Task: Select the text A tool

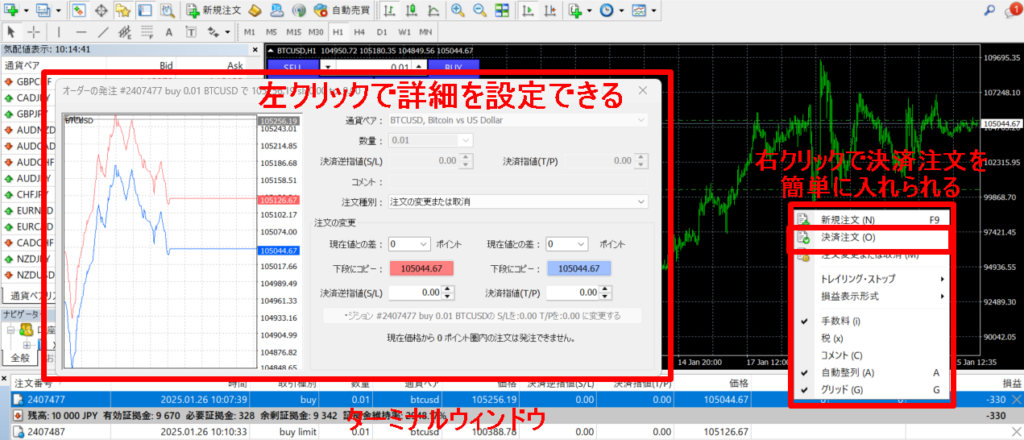Action: click(168, 31)
